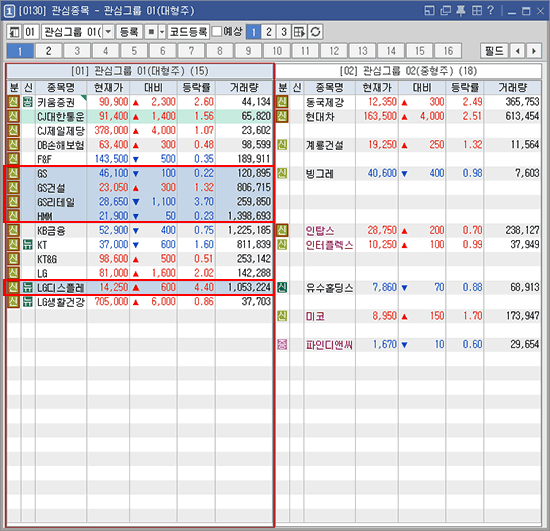The width and height of the screenshot is (550, 531).
Task: Click the 뉴 news icon in the LG생활건강 row
Action: click(28, 302)
